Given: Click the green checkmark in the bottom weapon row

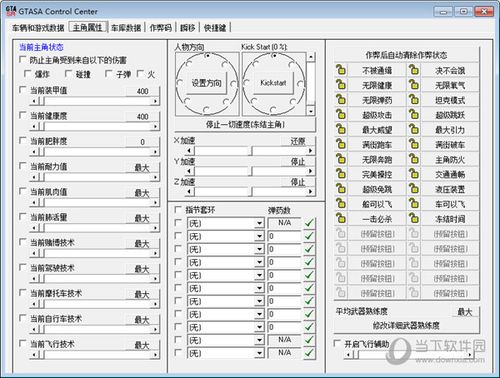Looking at the screenshot, I should point(309,353).
